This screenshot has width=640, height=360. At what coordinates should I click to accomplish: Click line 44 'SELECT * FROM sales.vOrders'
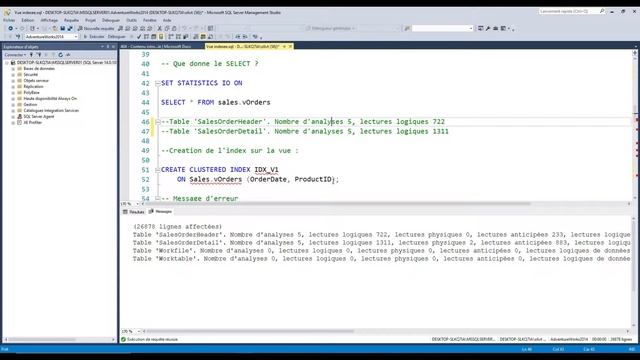click(216, 102)
